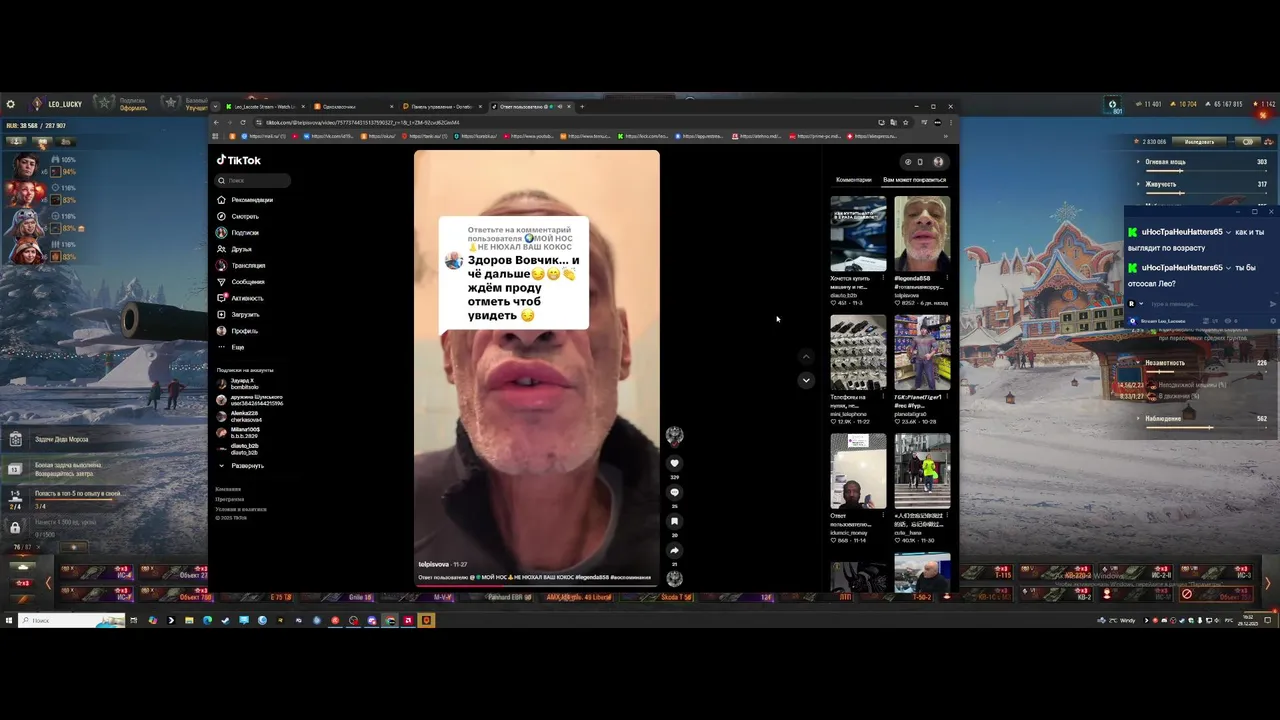Toggle the switch next to Исследовать
Image resolution: width=1280 pixels, height=720 pixels.
[1247, 142]
